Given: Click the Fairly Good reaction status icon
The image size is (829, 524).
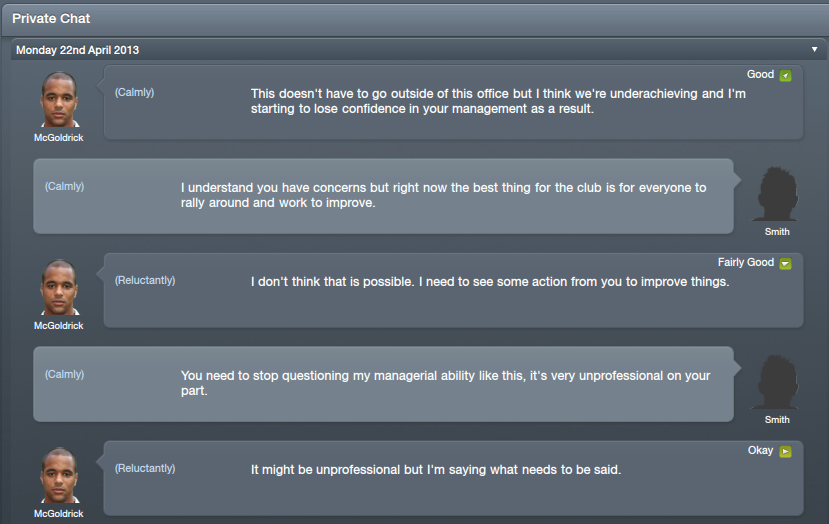Looking at the screenshot, I should (786, 264).
